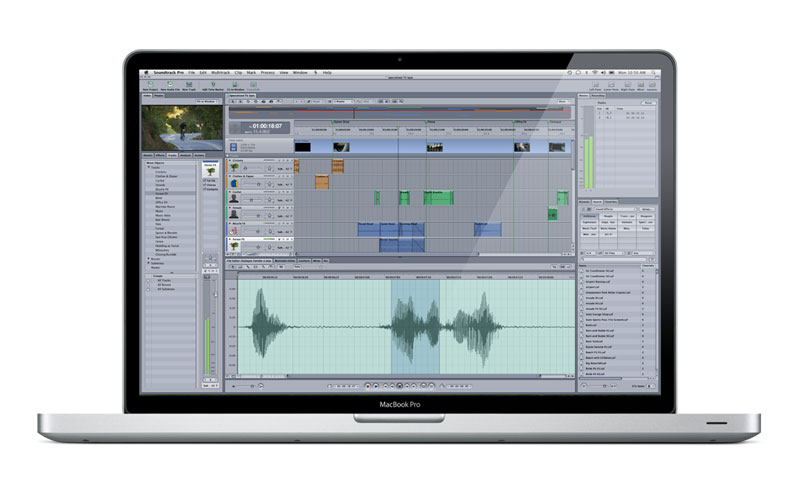This screenshot has height=487, width=800.
Task: Expand the Busses disclosure triangle
Action: coord(149,258)
